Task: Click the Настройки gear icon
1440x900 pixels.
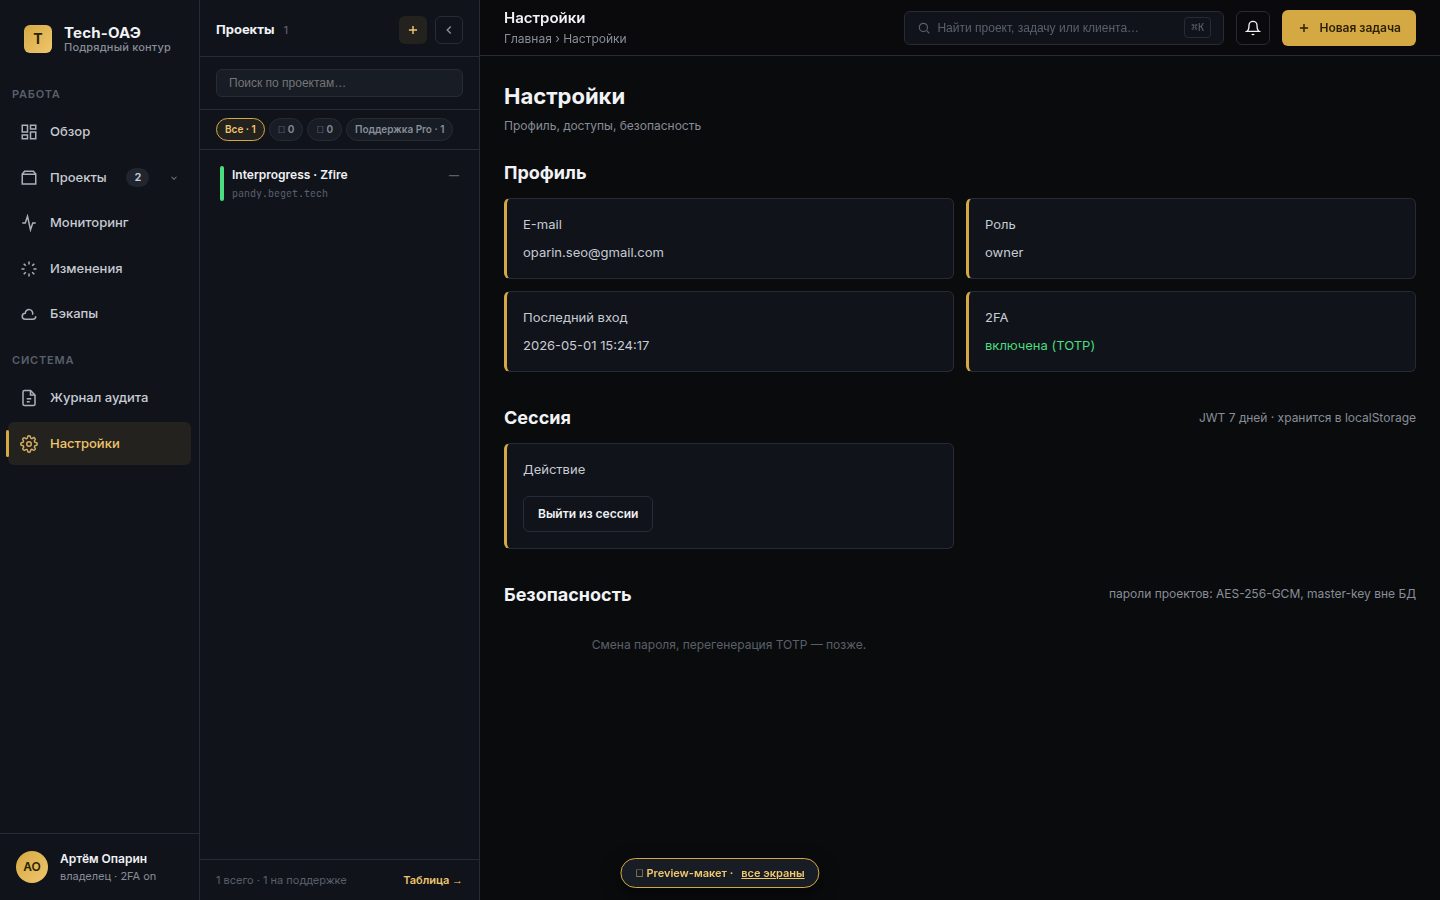Action: [x=29, y=444]
